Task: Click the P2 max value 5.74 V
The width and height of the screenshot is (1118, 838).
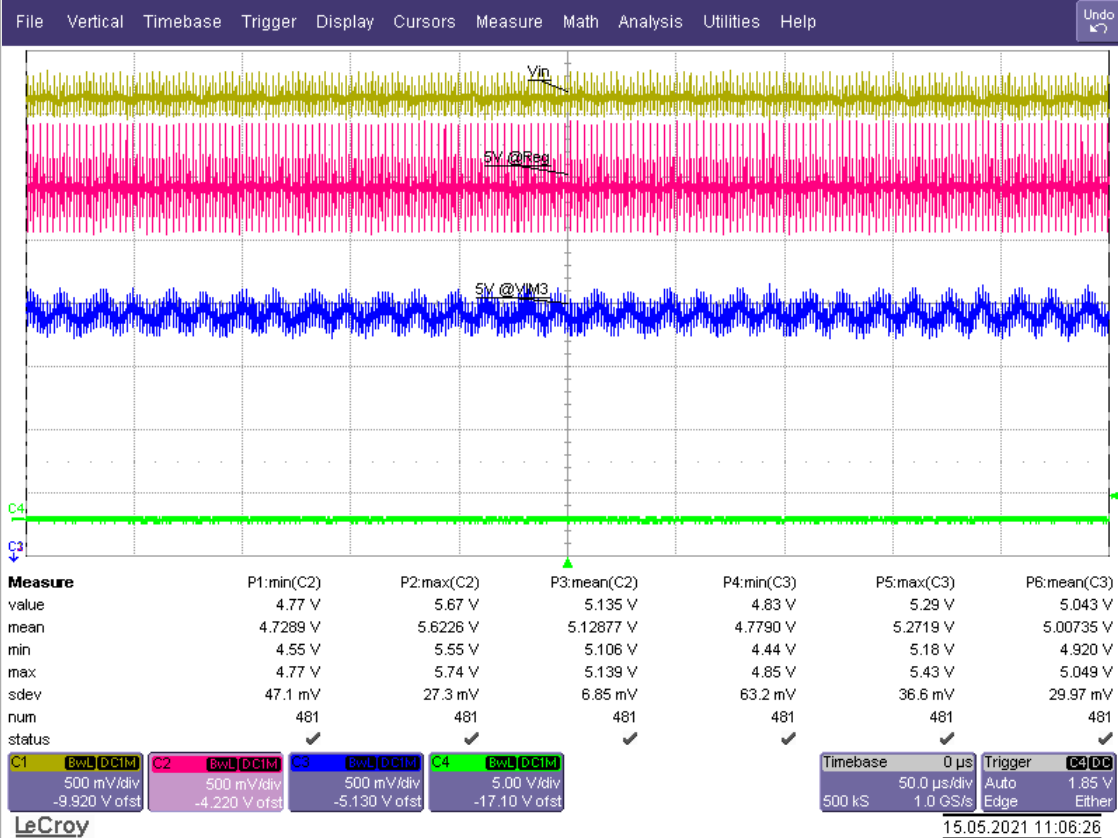Action: pyautogui.click(x=456, y=673)
